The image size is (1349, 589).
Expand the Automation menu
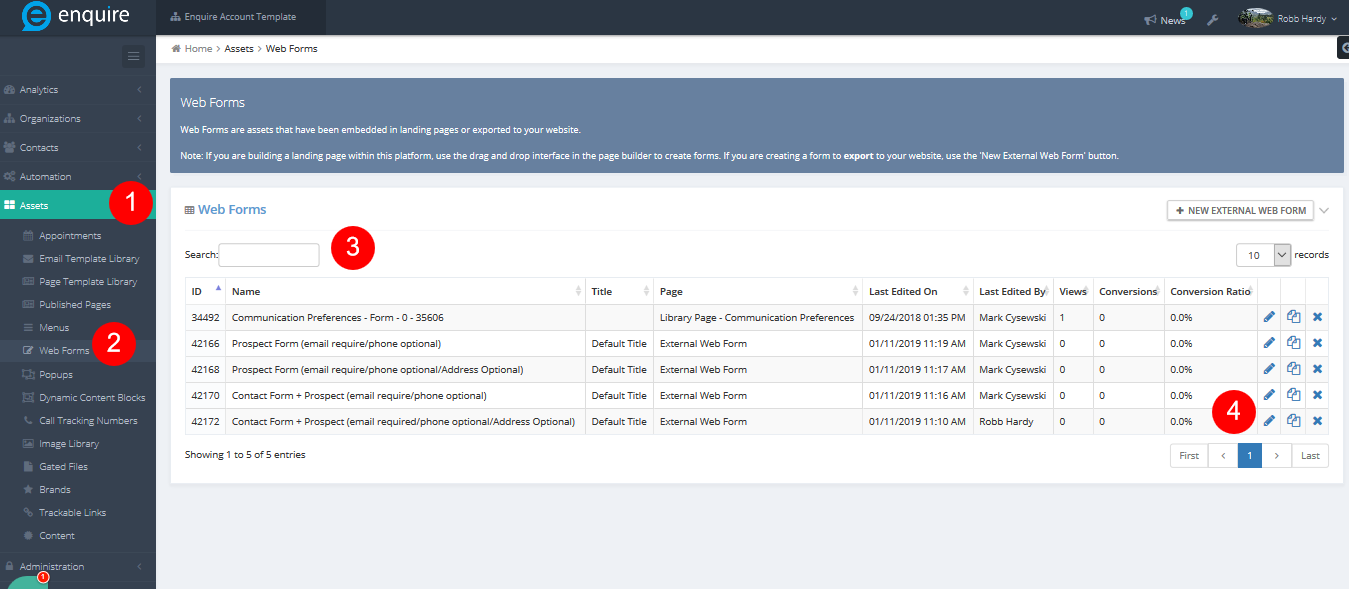[x=78, y=177]
